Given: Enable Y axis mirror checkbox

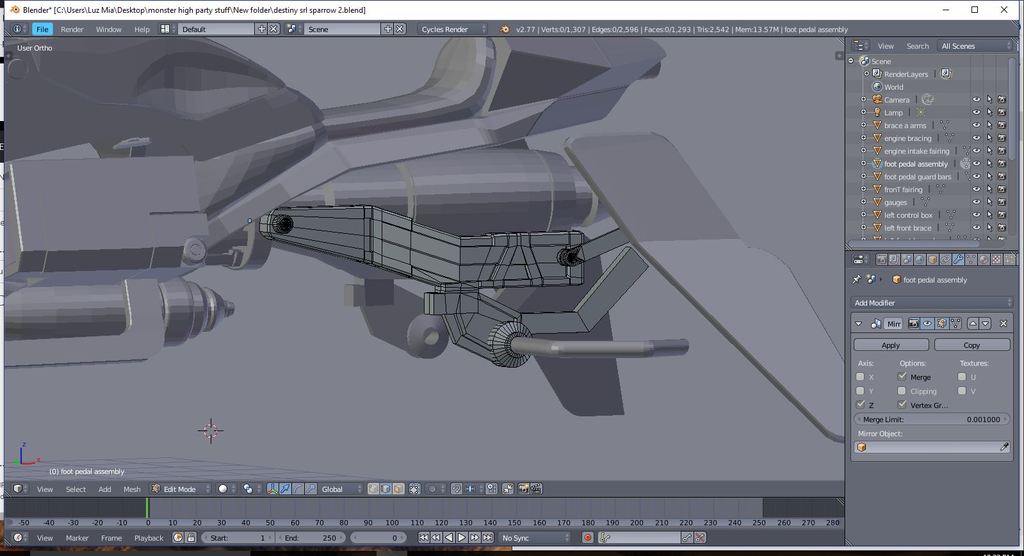Looking at the screenshot, I should click(x=860, y=391).
